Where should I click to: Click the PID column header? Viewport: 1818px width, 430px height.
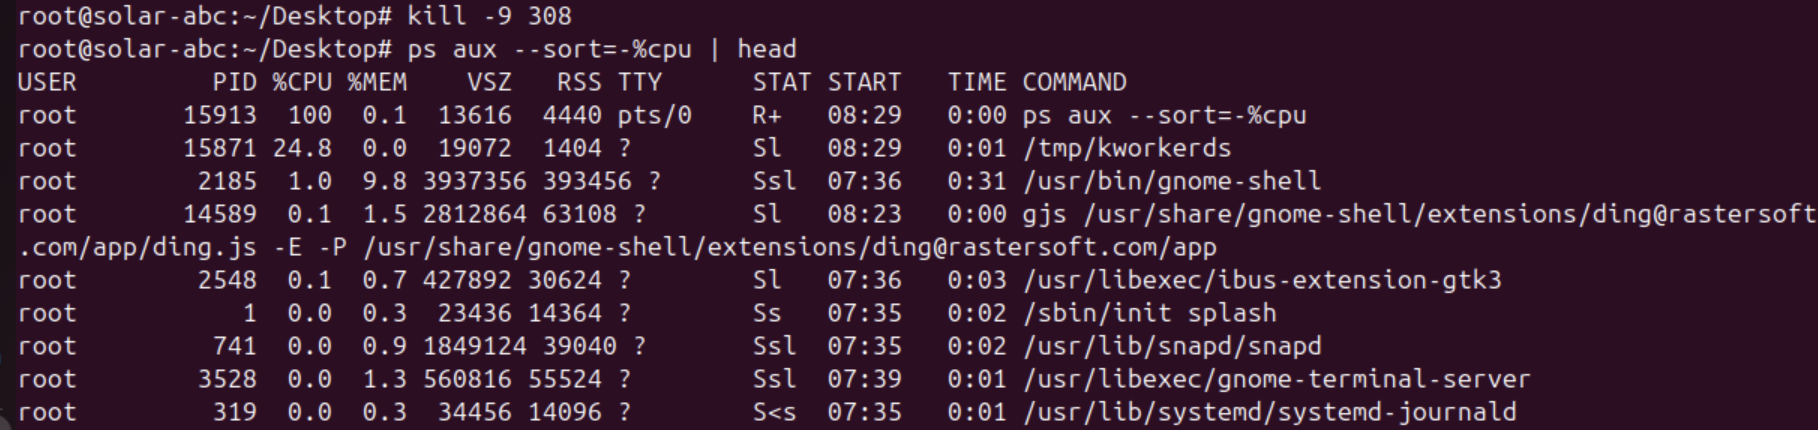point(234,82)
